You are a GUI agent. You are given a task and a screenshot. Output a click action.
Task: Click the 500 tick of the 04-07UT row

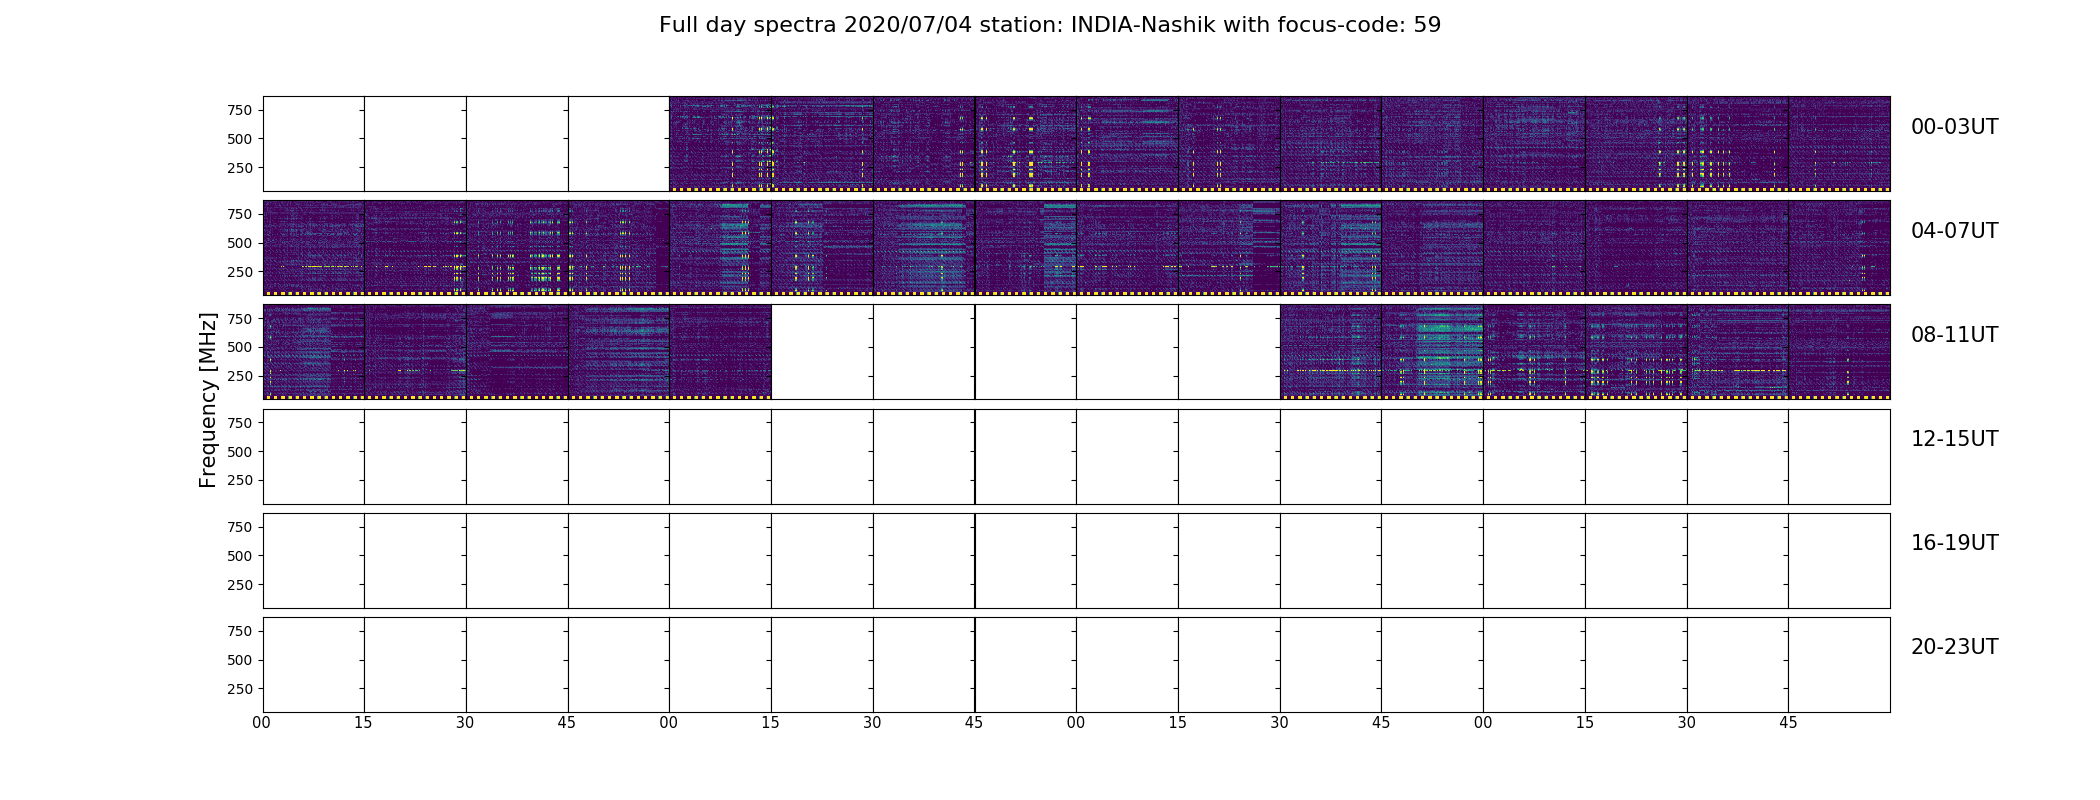[239, 243]
